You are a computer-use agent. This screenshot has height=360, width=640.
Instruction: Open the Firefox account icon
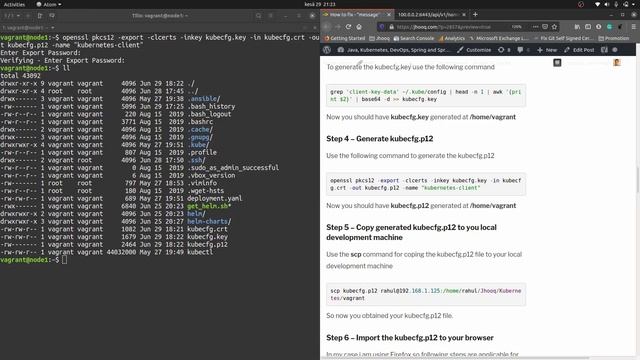pos(598,27)
